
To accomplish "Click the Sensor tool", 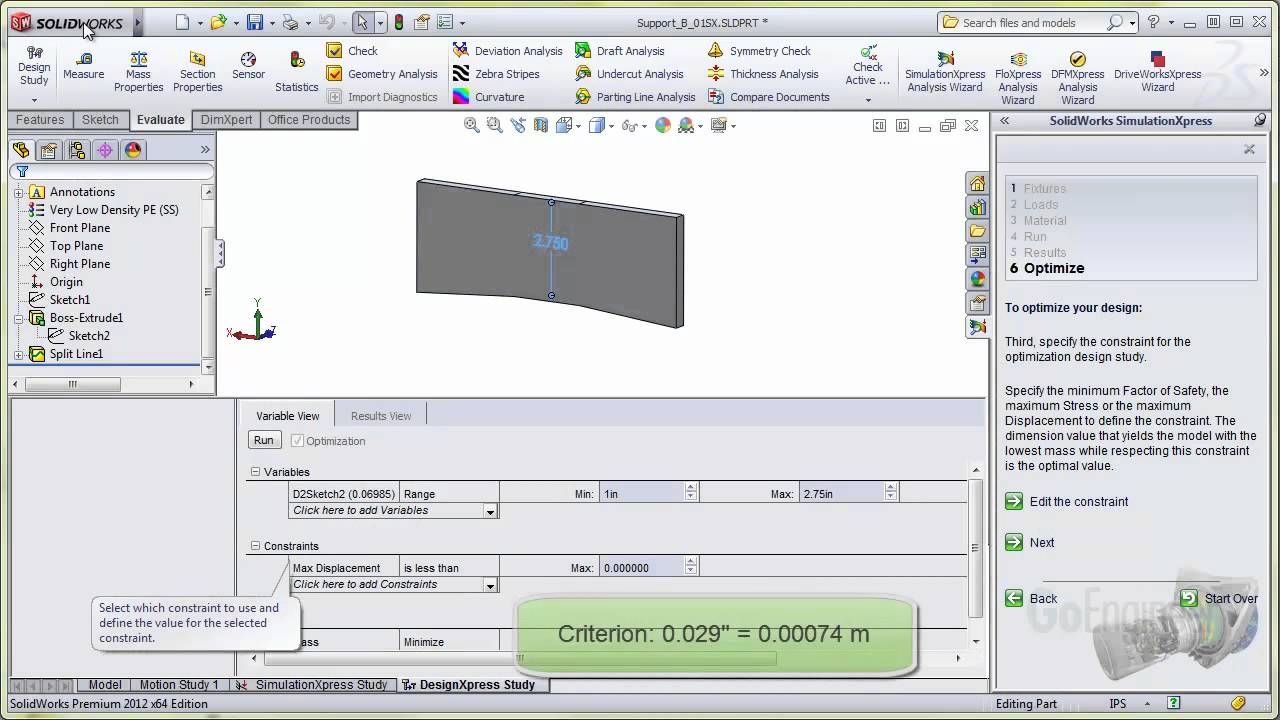I will (248, 66).
